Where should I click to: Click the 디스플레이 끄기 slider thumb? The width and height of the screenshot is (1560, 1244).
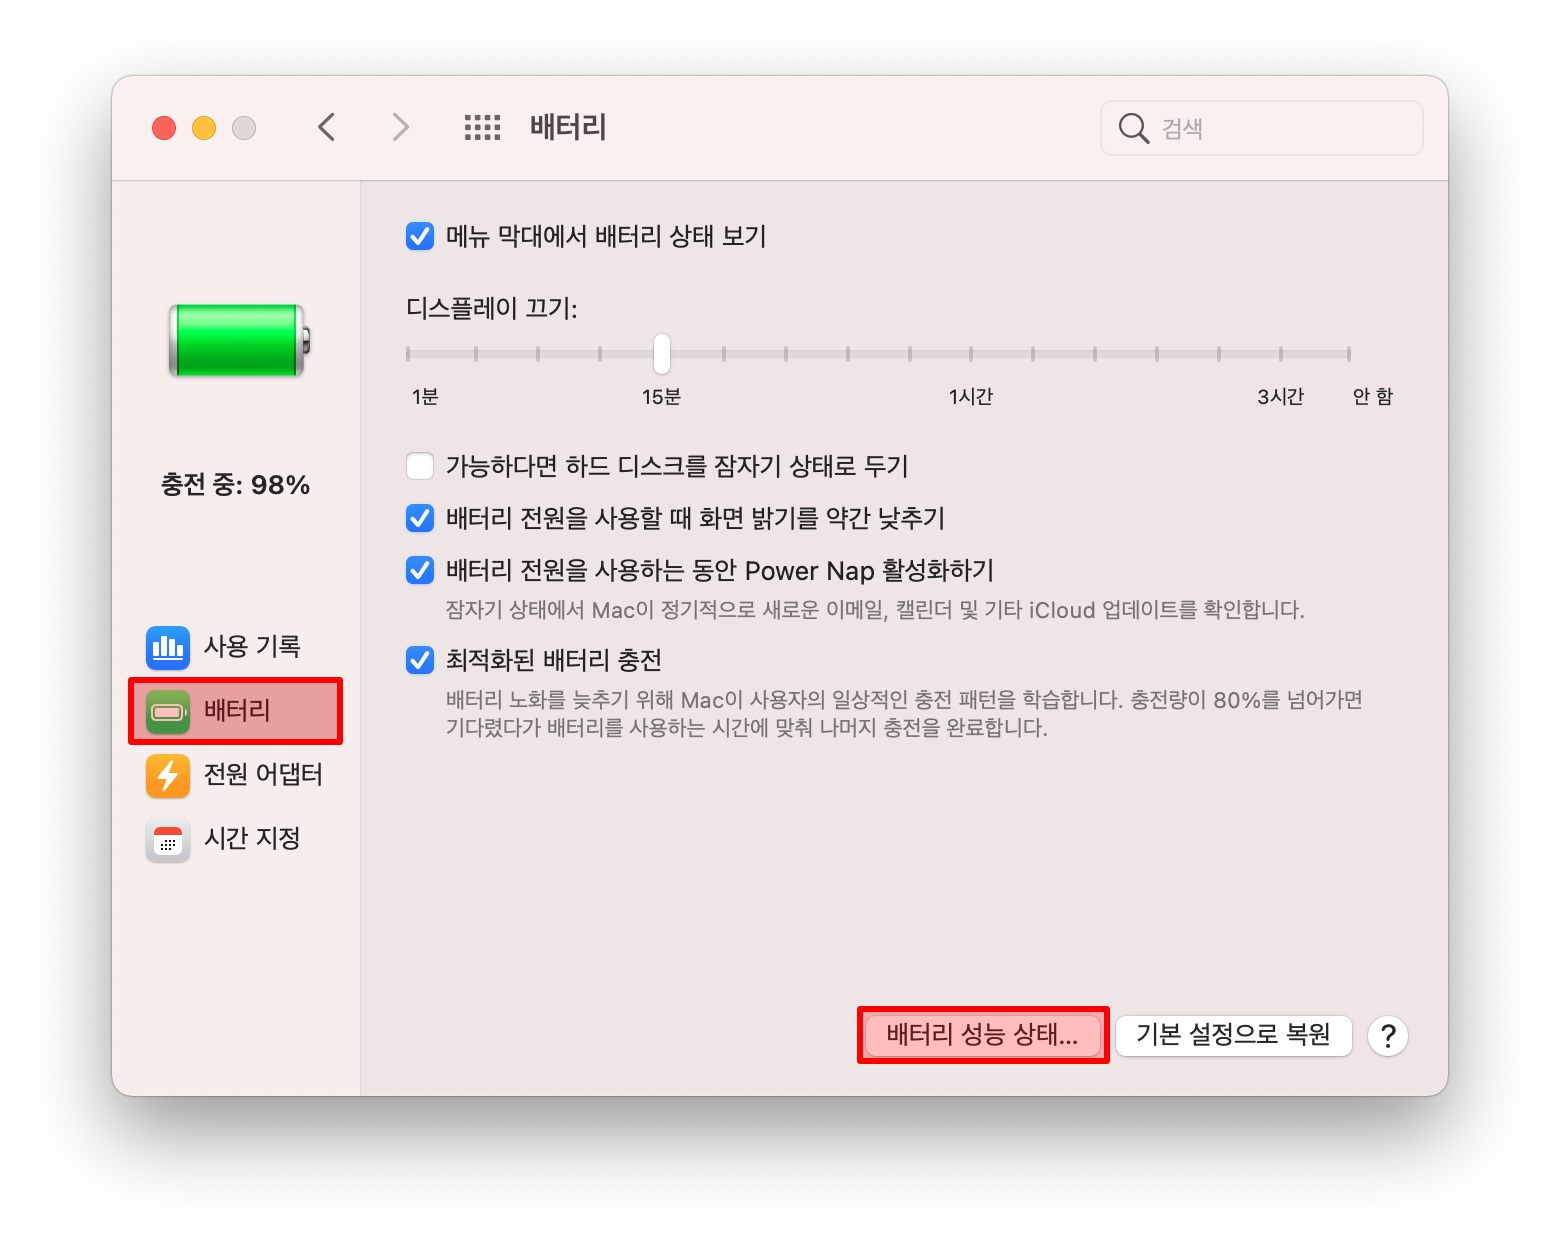point(662,353)
